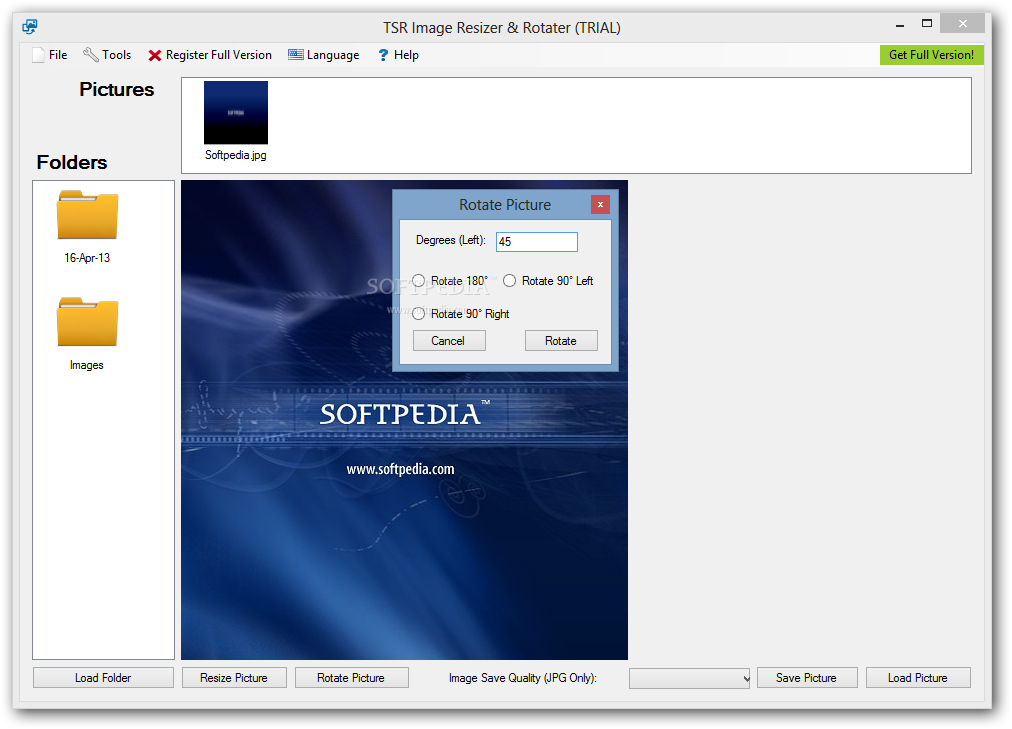Viewport: 1012px width, 729px height.
Task: Click the Images folder label
Action: 86,365
